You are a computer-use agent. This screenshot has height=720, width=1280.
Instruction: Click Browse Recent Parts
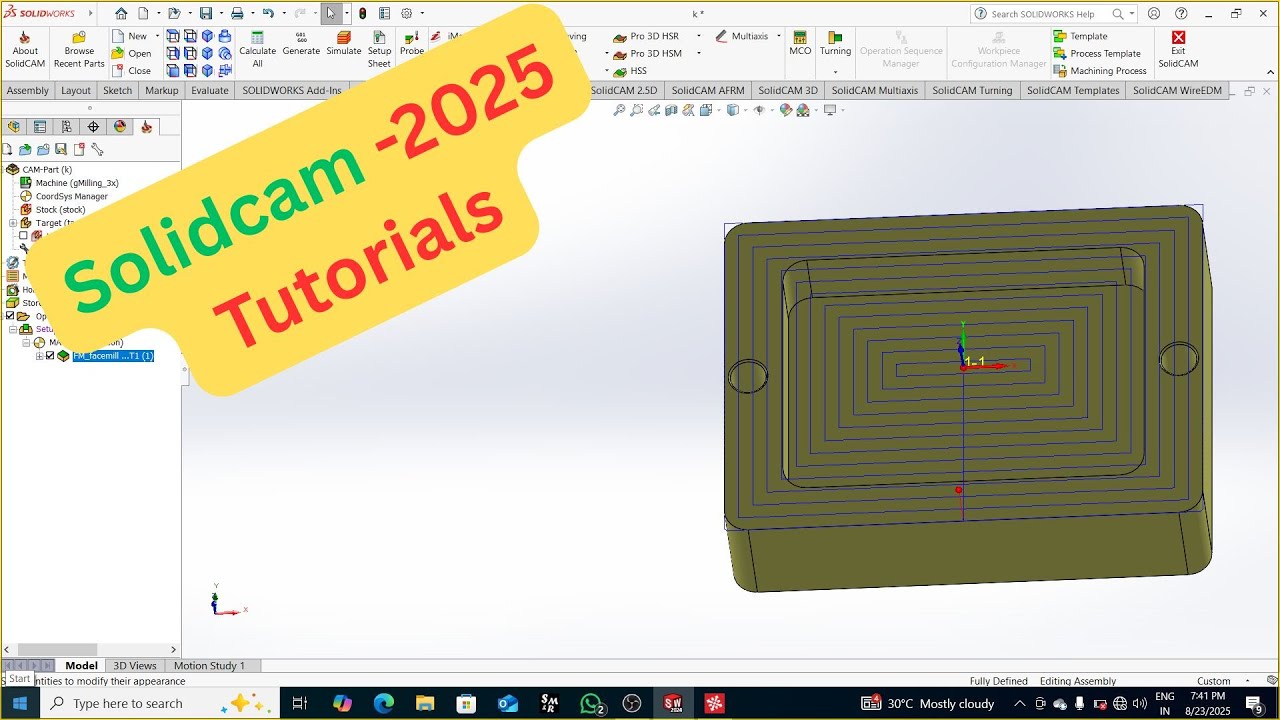(x=79, y=50)
